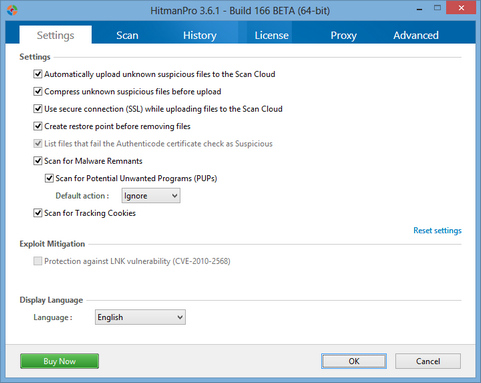Uncheck automatic upload of suspicious files to Scan Cloud
The height and width of the screenshot is (383, 481).
click(x=38, y=74)
